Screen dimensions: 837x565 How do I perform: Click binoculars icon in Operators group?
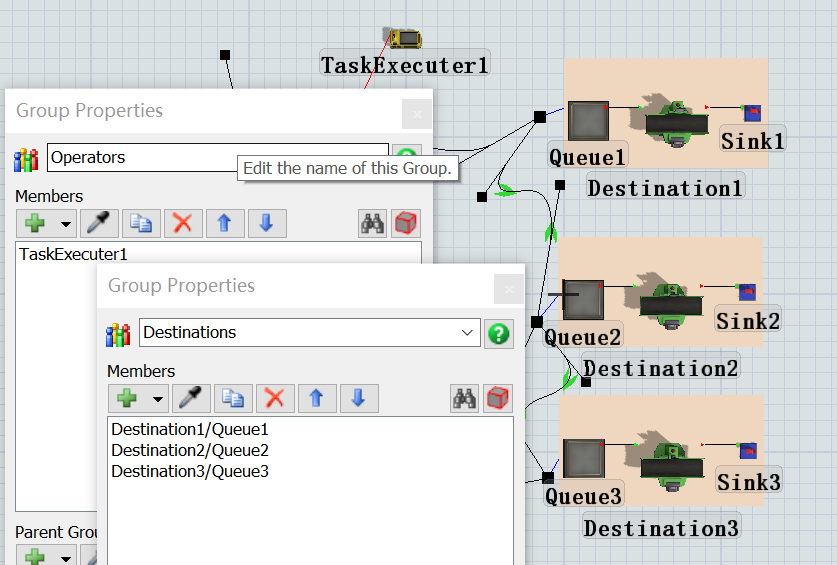click(x=372, y=223)
